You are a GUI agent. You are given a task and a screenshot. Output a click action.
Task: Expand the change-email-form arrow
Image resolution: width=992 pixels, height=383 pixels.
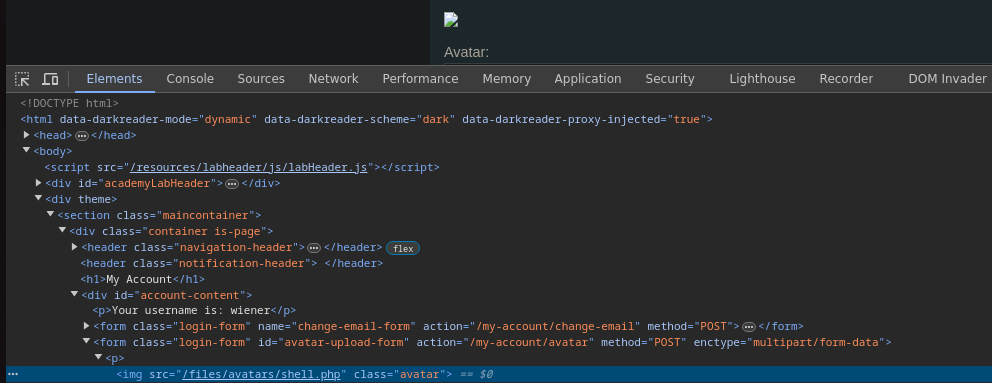(x=87, y=326)
